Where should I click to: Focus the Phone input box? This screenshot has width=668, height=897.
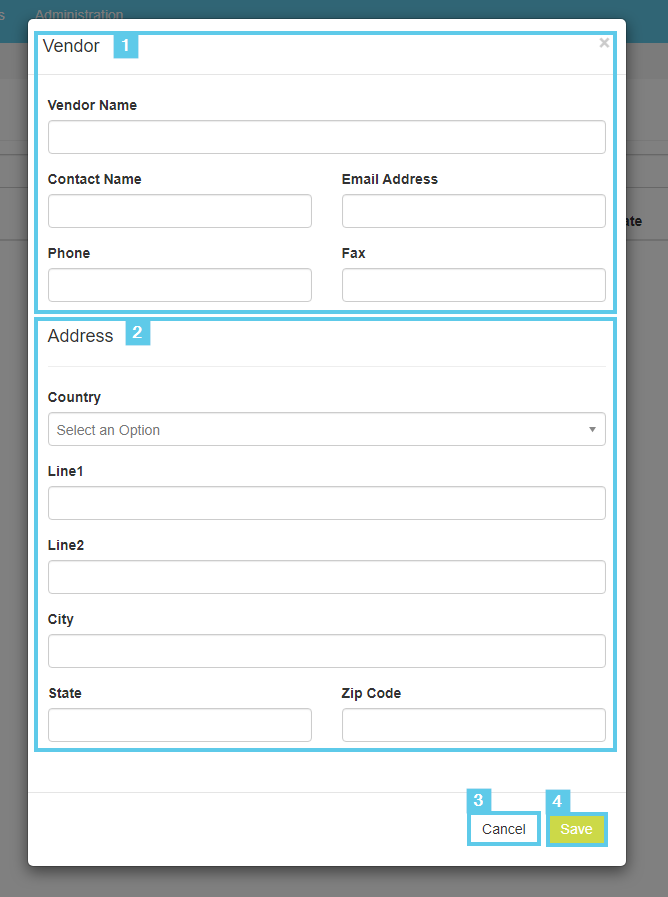[x=180, y=285]
